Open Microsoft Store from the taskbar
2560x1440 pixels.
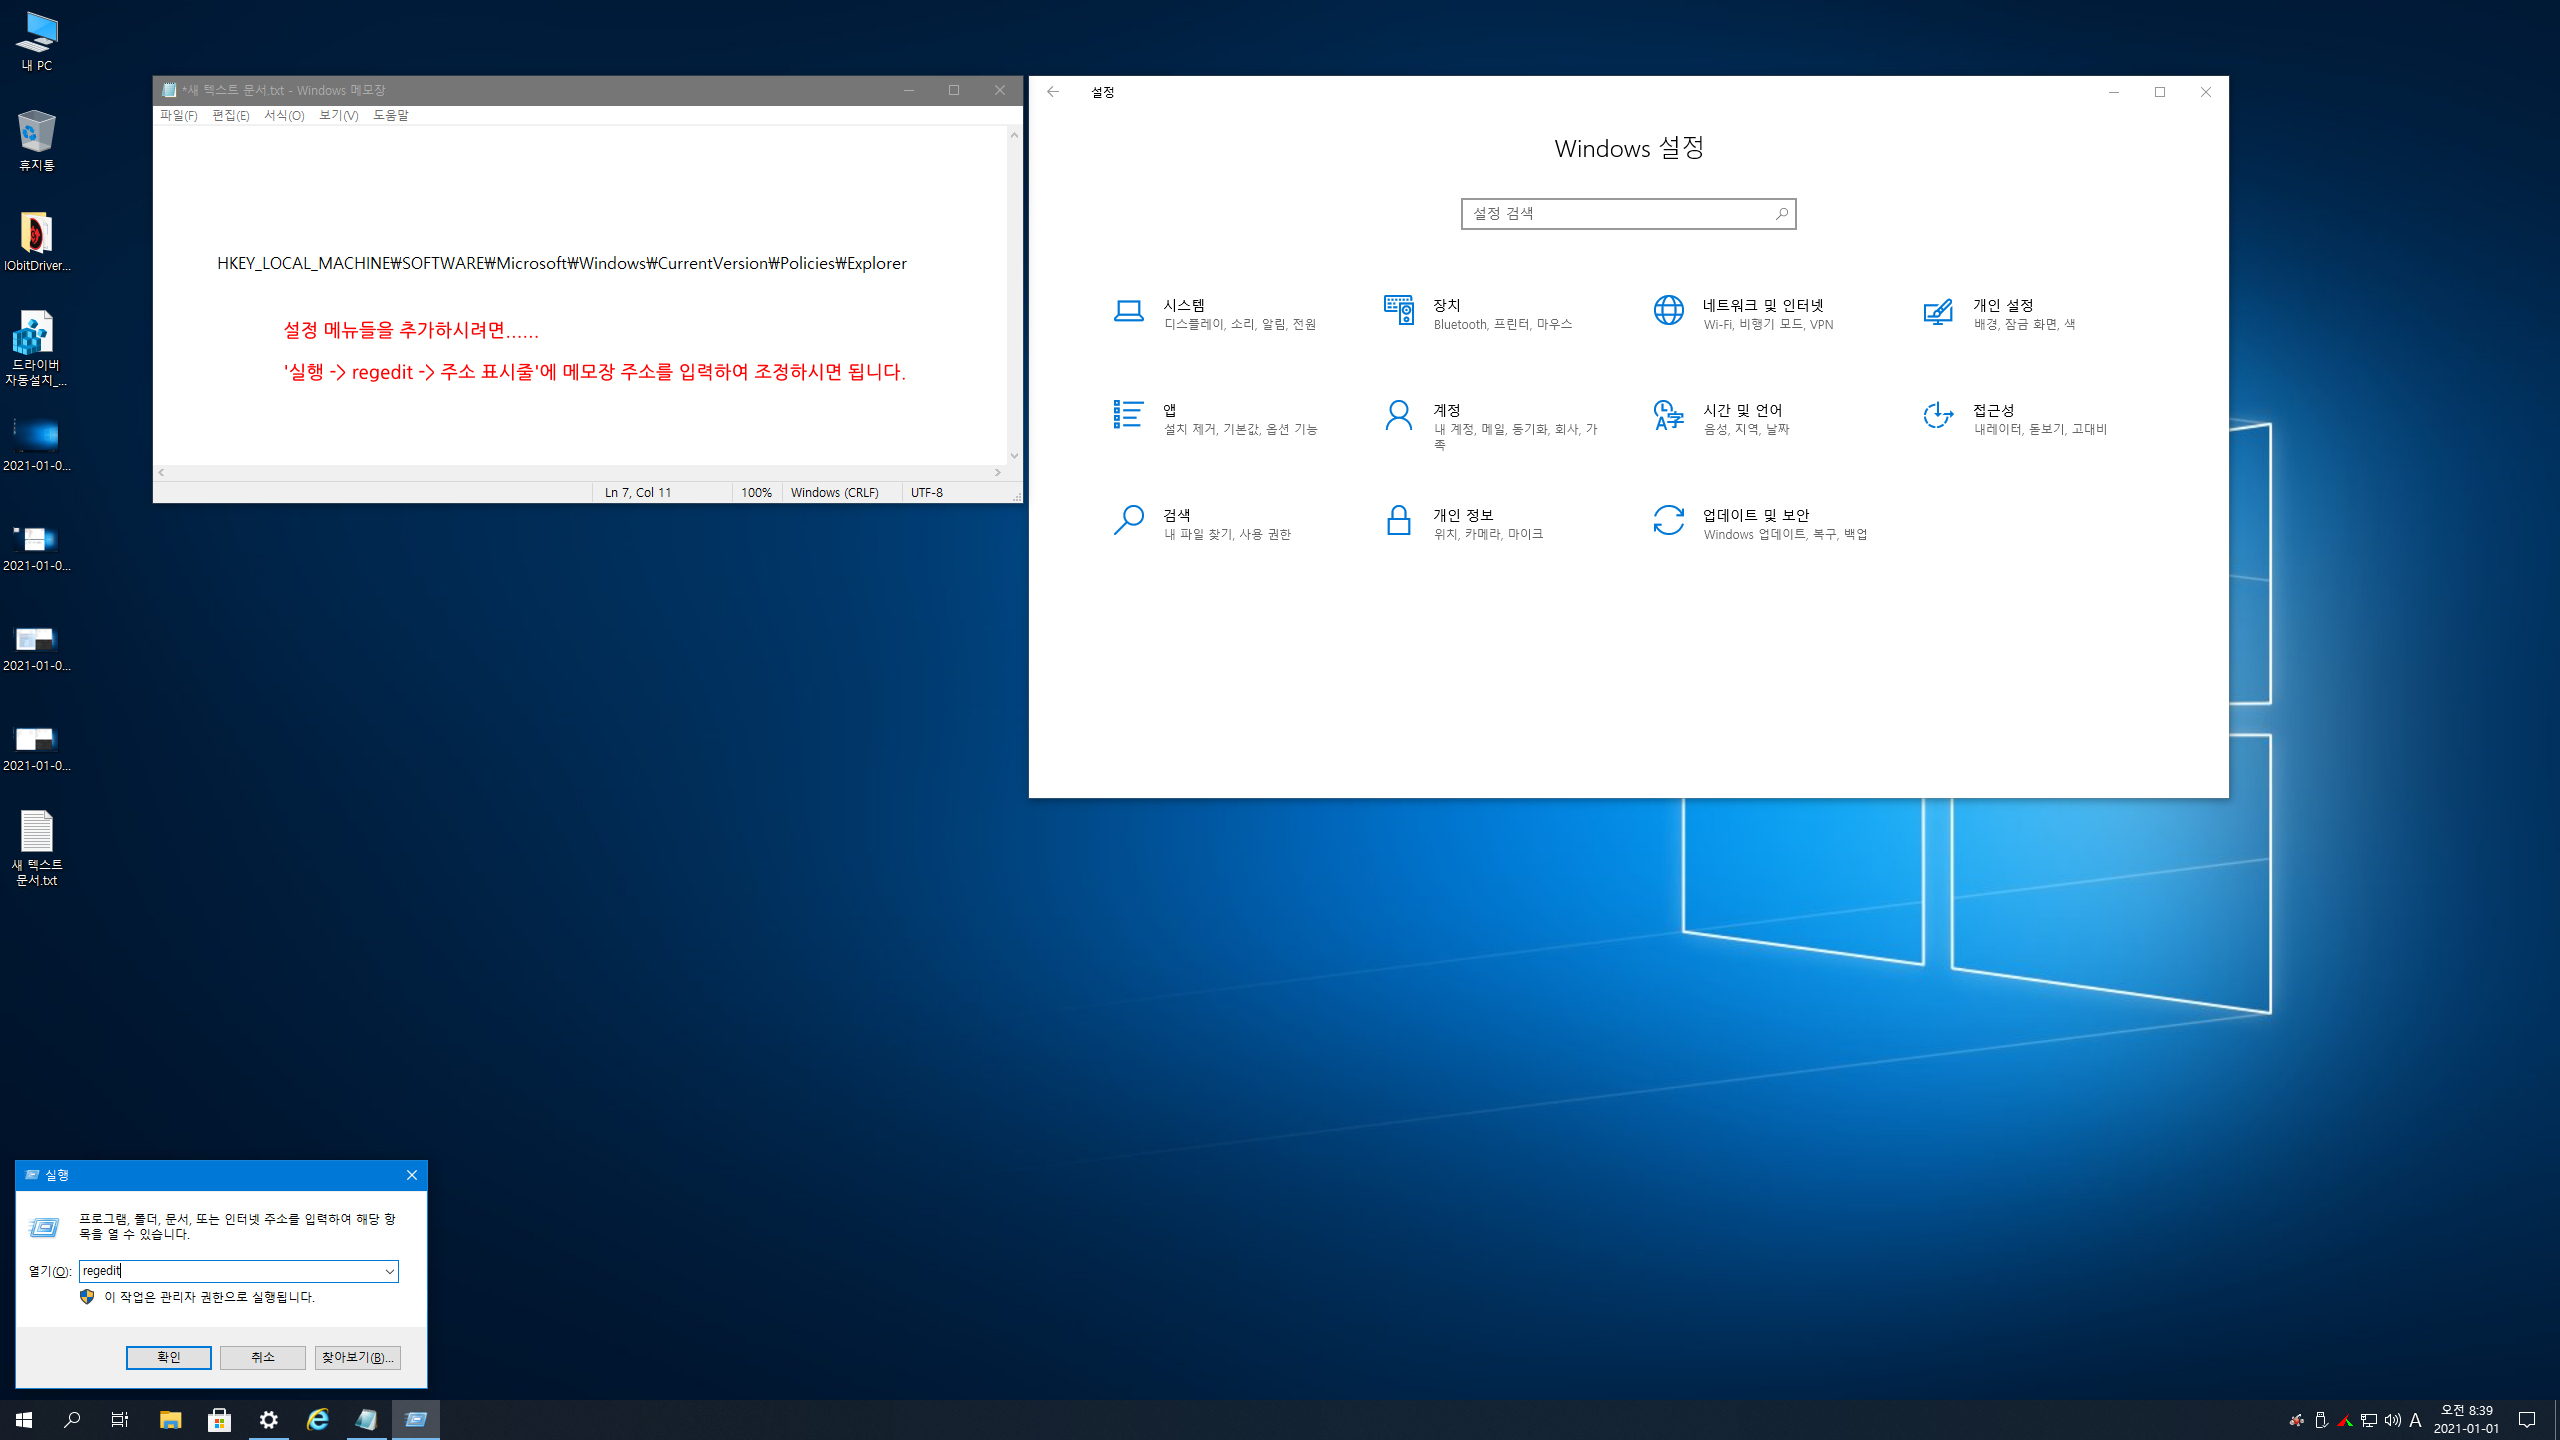(219, 1420)
